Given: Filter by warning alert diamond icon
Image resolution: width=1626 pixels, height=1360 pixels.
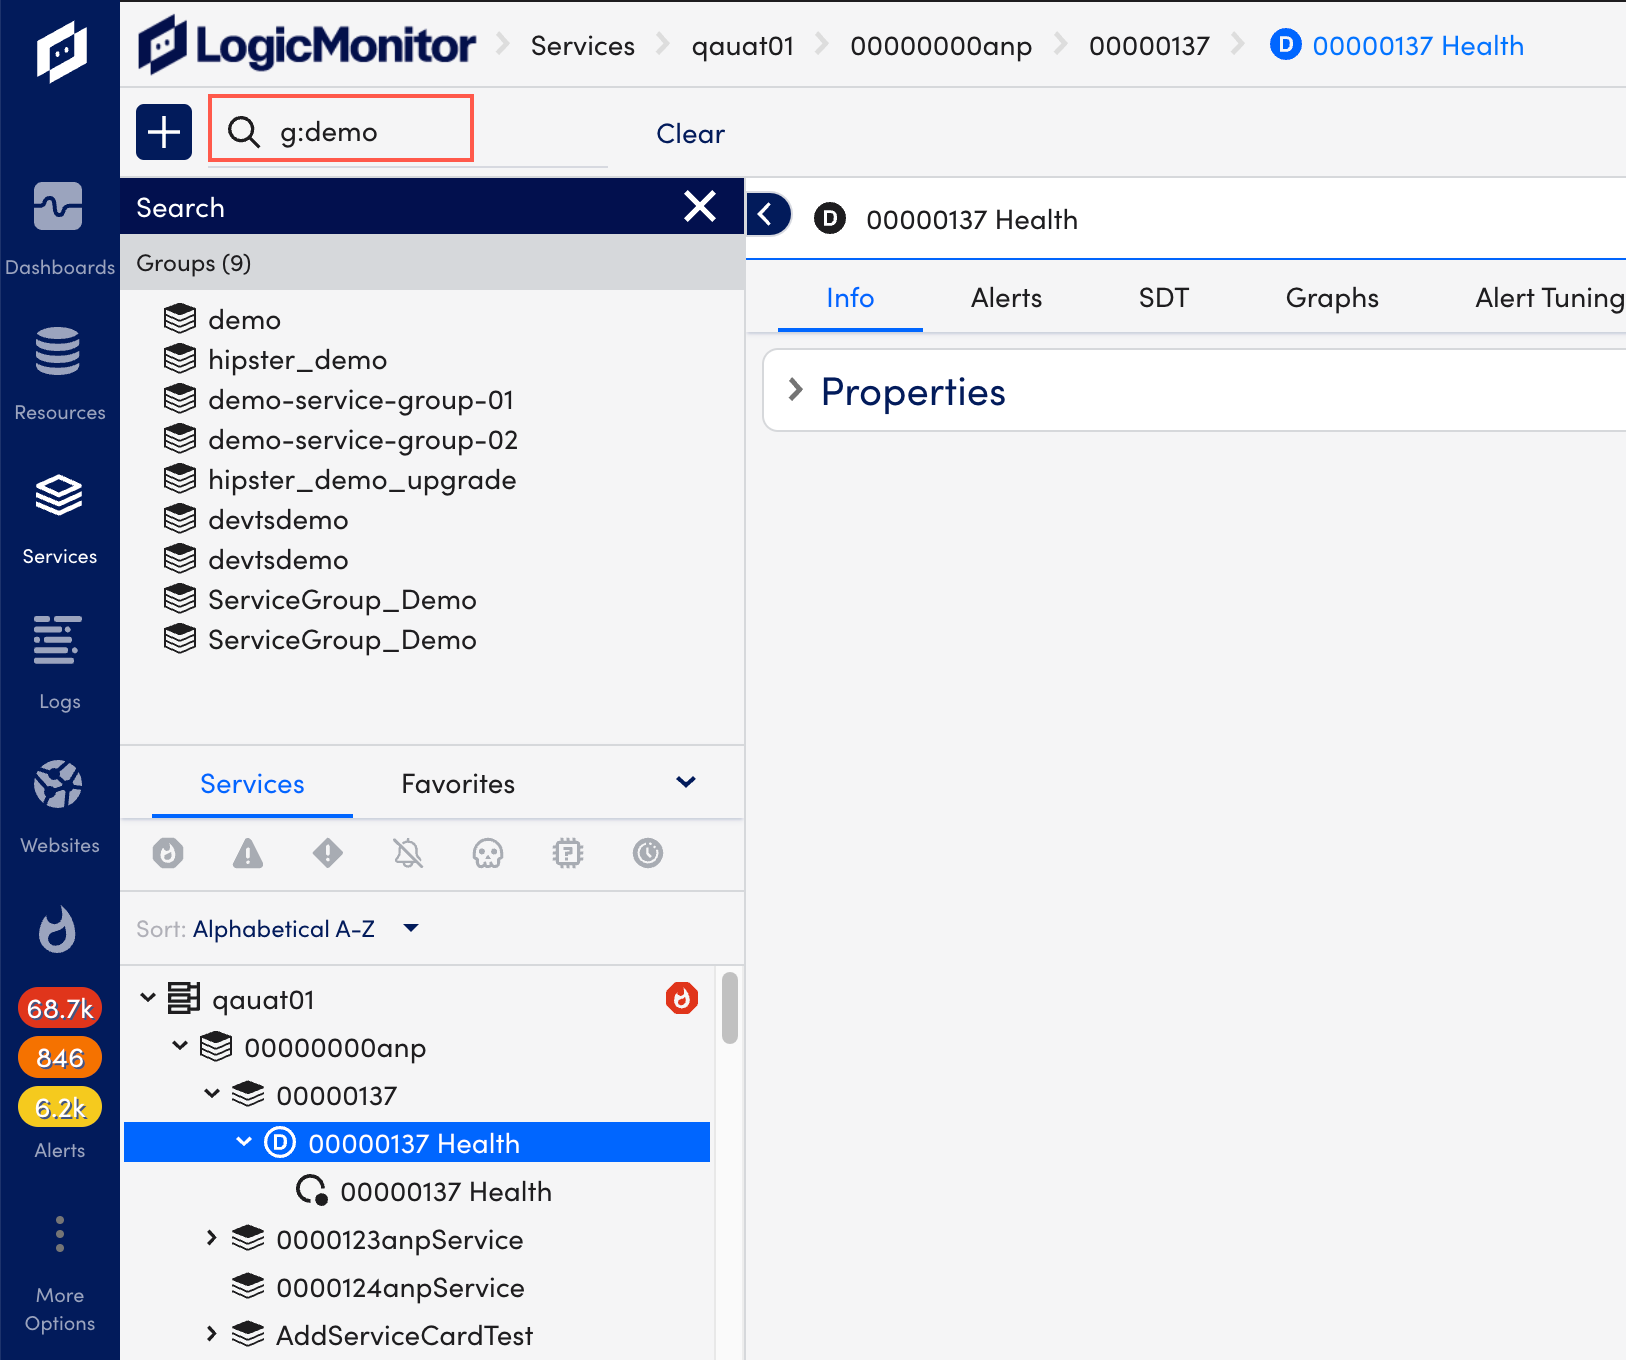Looking at the screenshot, I should click(328, 854).
